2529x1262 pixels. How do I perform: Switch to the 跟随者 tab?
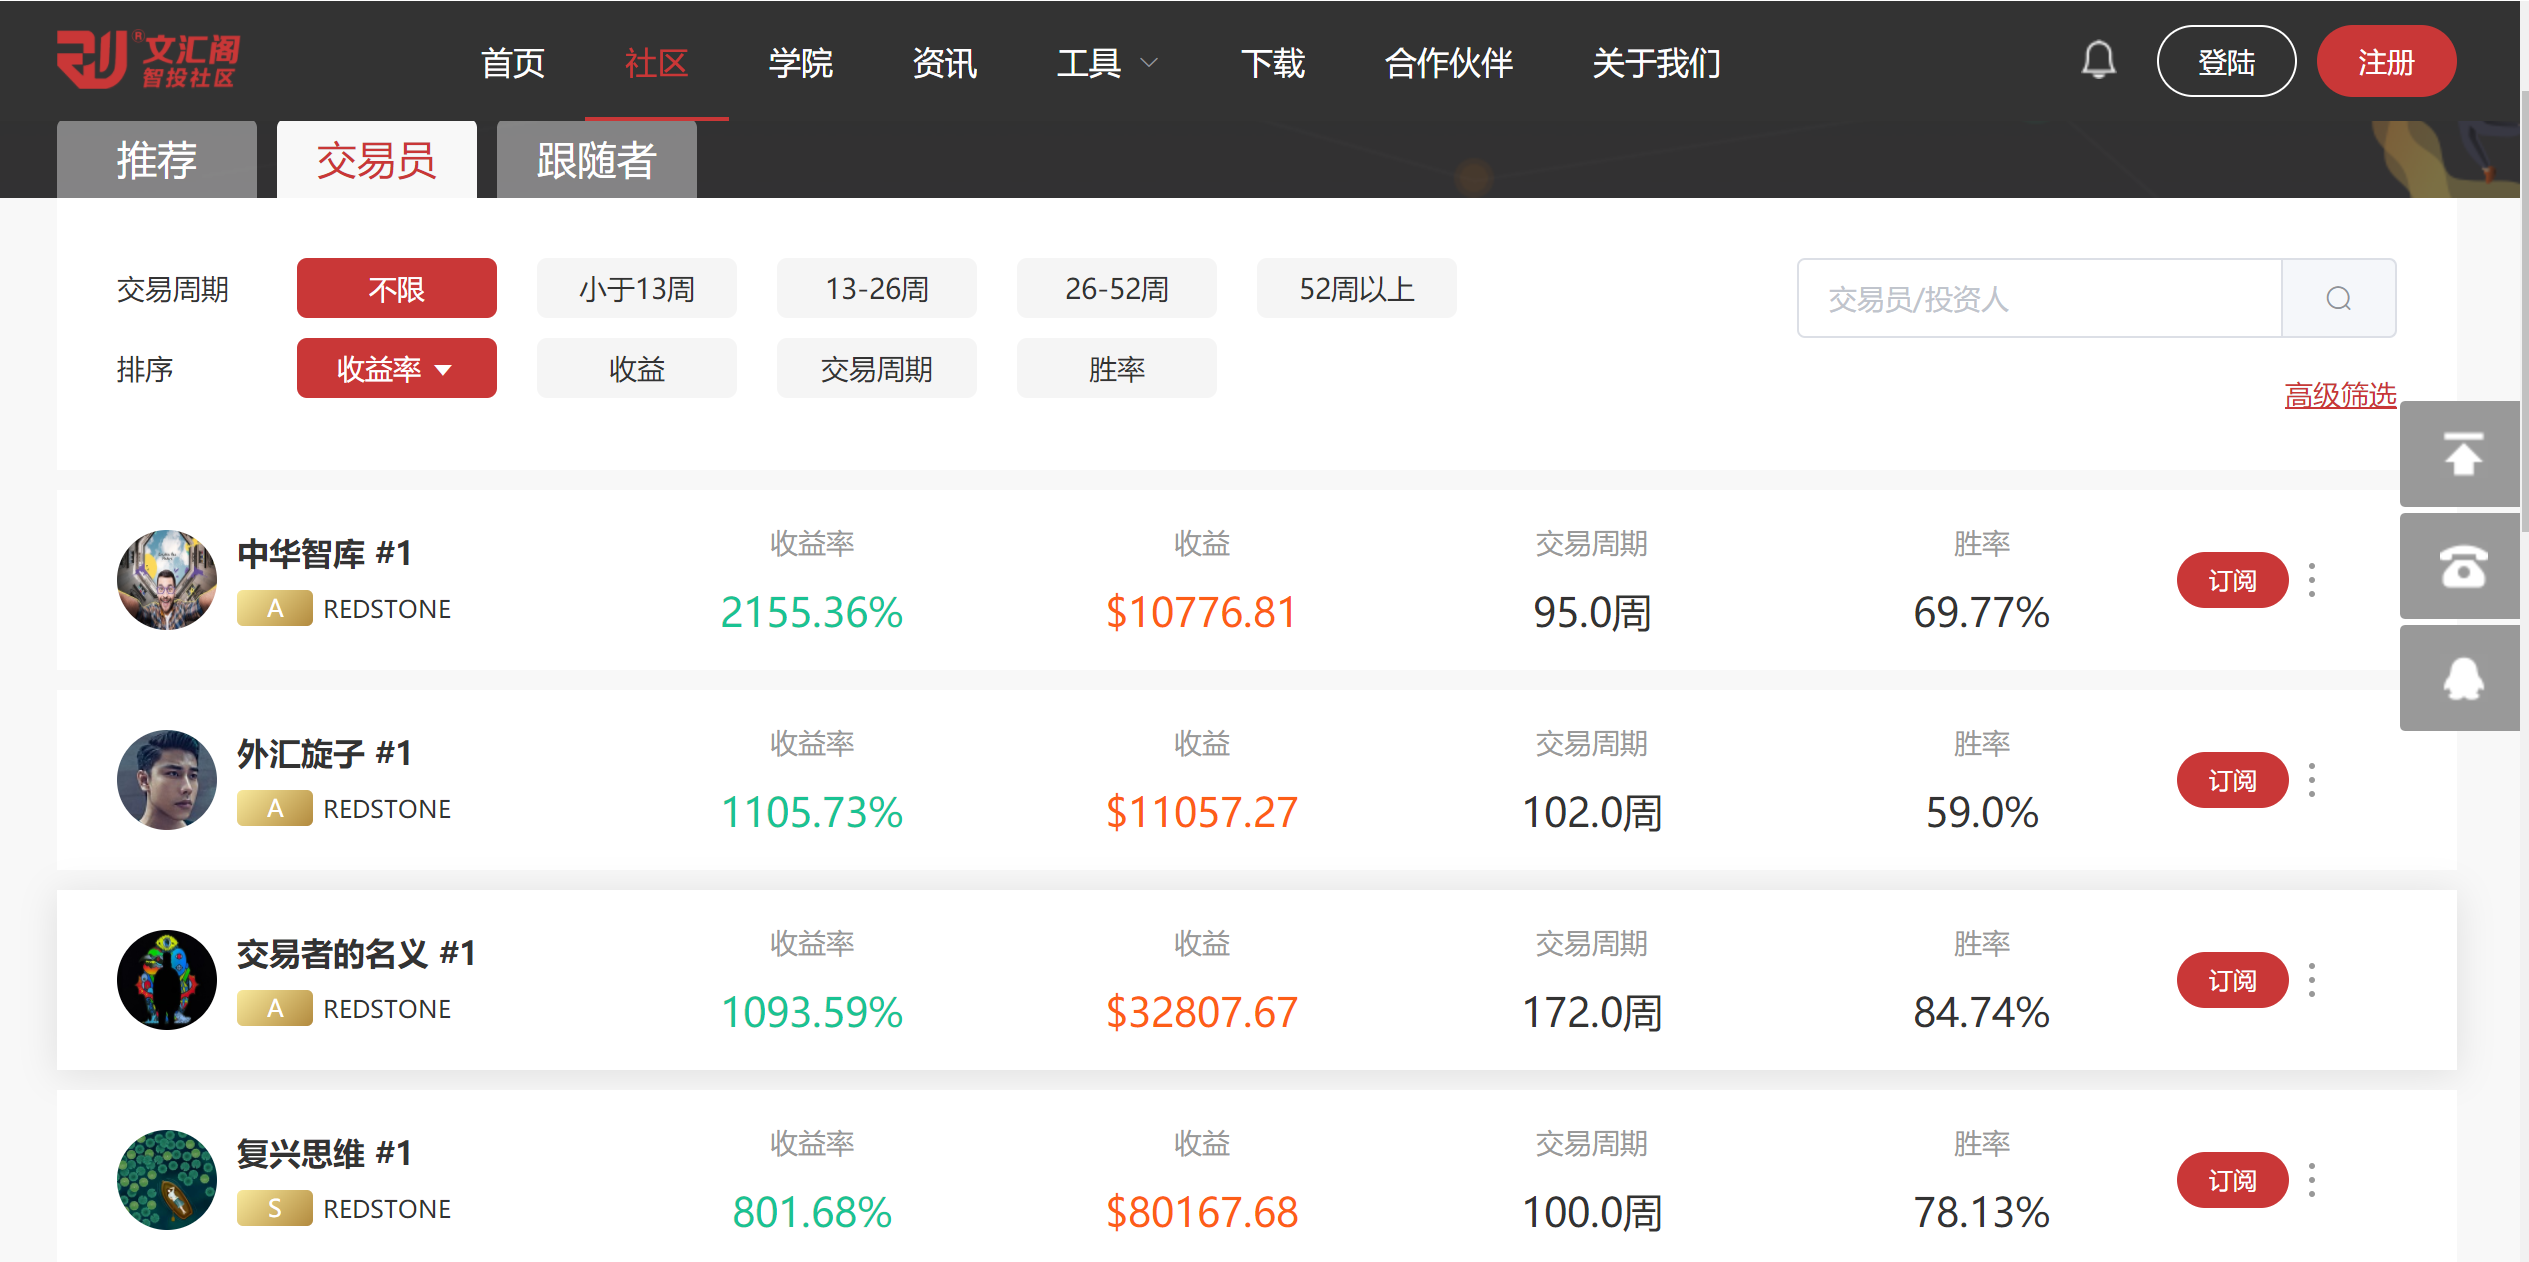596,160
